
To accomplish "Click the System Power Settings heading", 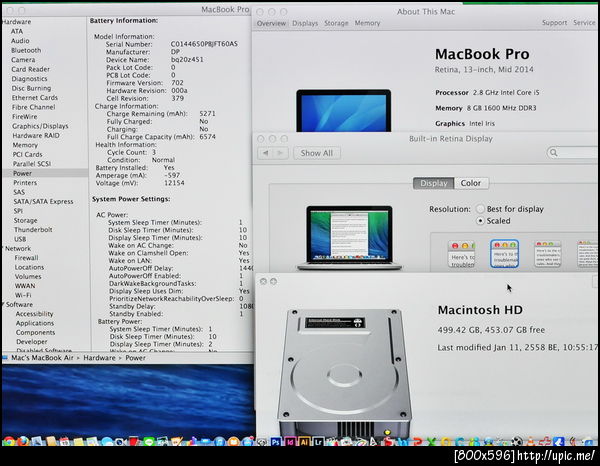I will 131,199.
